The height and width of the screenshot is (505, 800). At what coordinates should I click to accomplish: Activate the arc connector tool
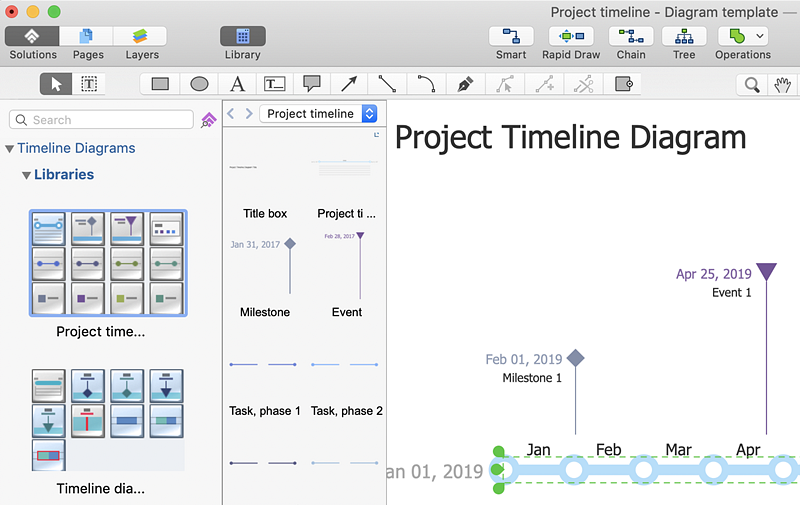426,84
